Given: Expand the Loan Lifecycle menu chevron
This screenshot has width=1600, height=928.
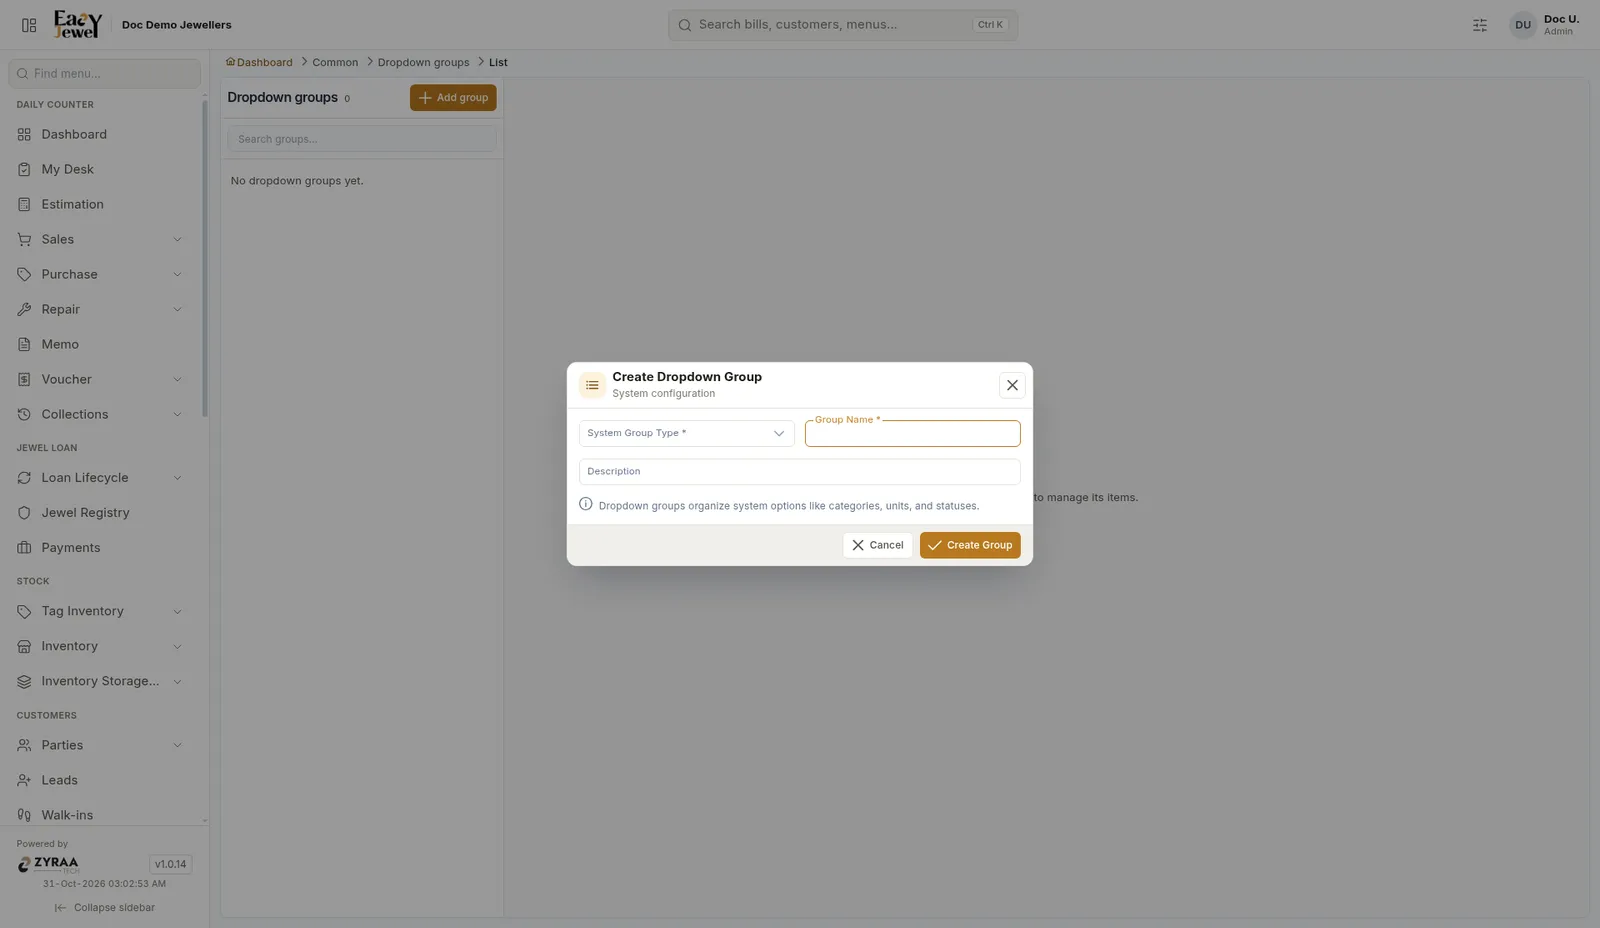Looking at the screenshot, I should click(177, 478).
